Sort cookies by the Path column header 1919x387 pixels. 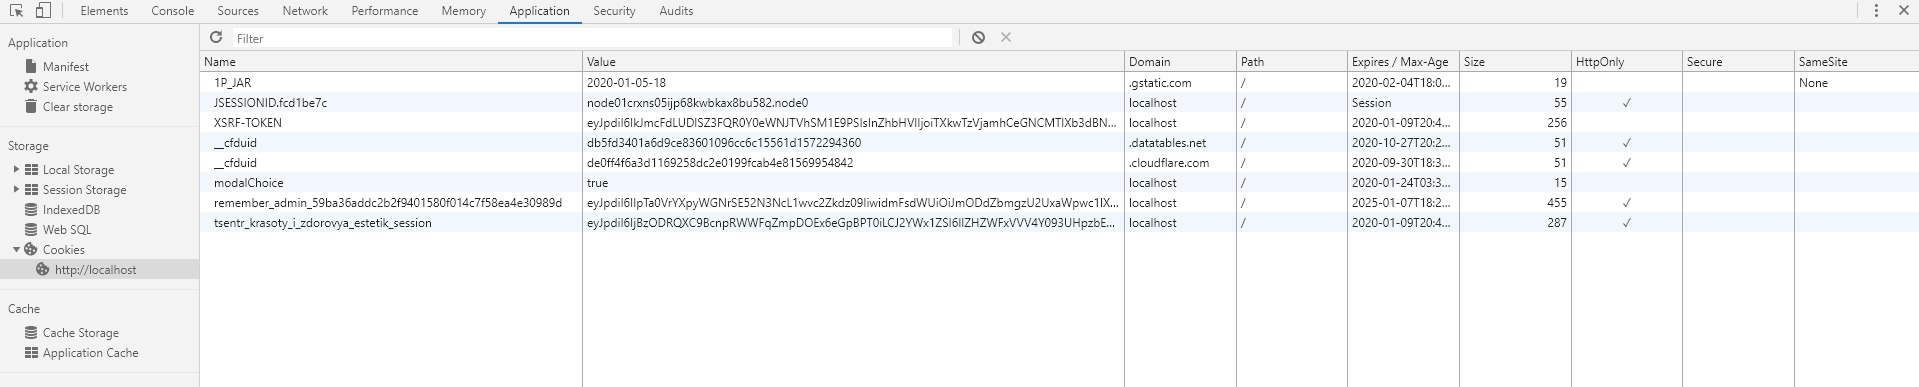pyautogui.click(x=1292, y=61)
